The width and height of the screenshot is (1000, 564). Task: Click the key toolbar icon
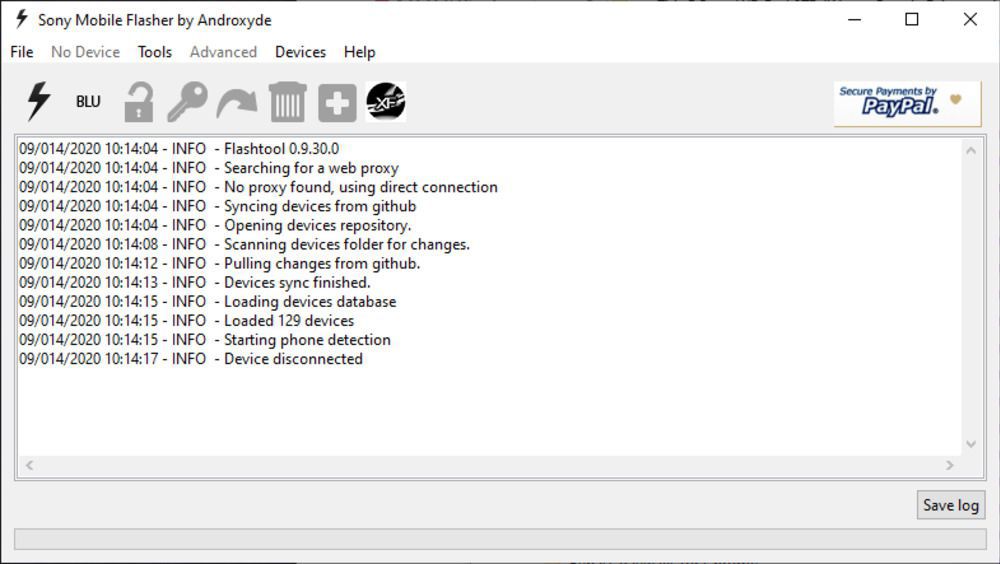tap(188, 101)
